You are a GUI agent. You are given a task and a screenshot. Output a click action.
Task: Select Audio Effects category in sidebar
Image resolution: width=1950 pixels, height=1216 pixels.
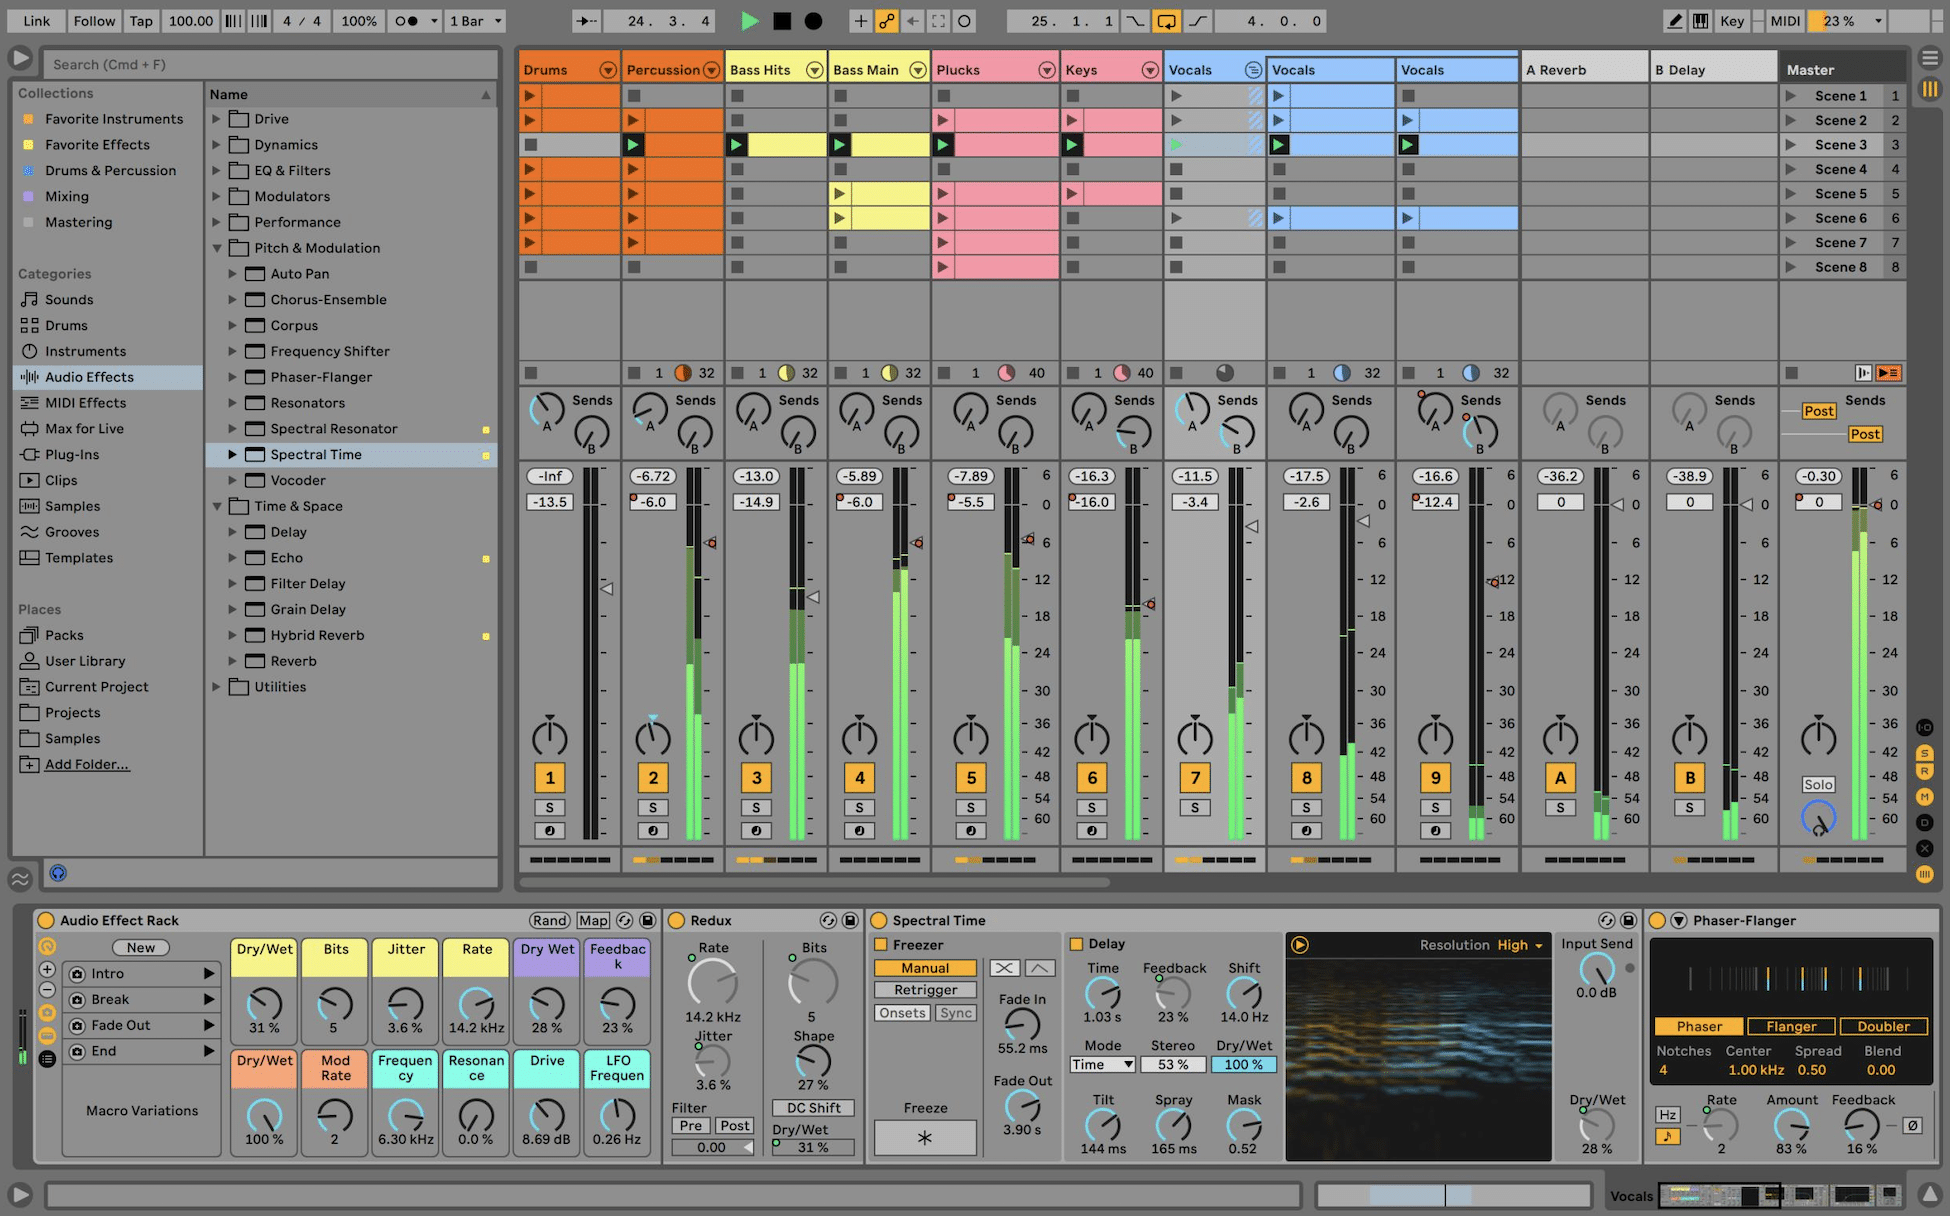(88, 377)
